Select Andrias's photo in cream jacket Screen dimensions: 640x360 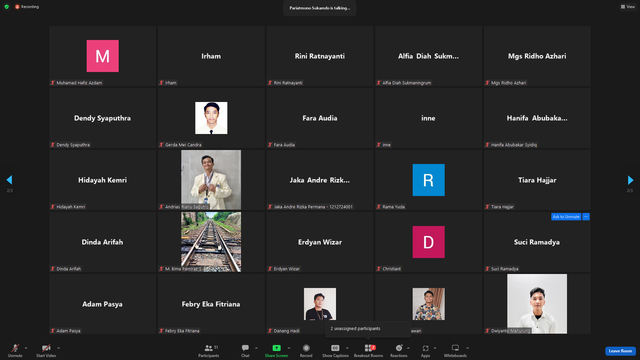coord(211,180)
